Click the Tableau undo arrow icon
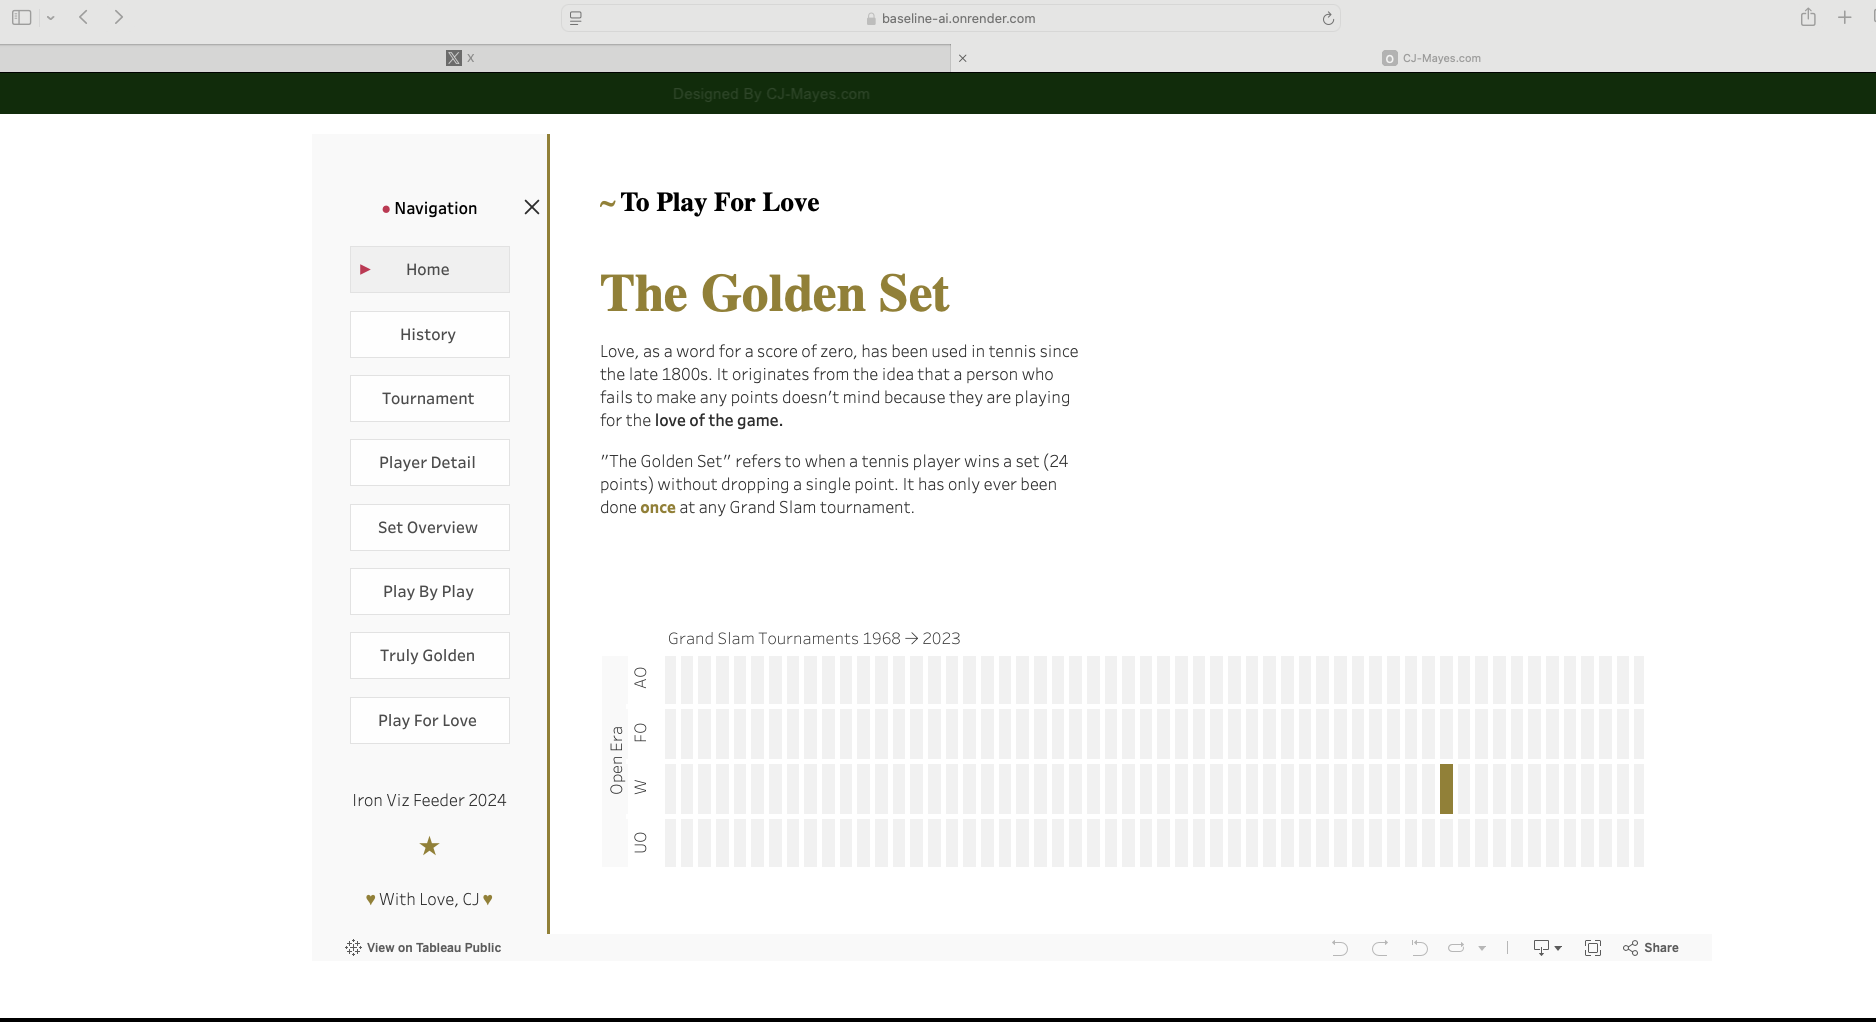Viewport: 1876px width, 1022px height. pos(1339,948)
